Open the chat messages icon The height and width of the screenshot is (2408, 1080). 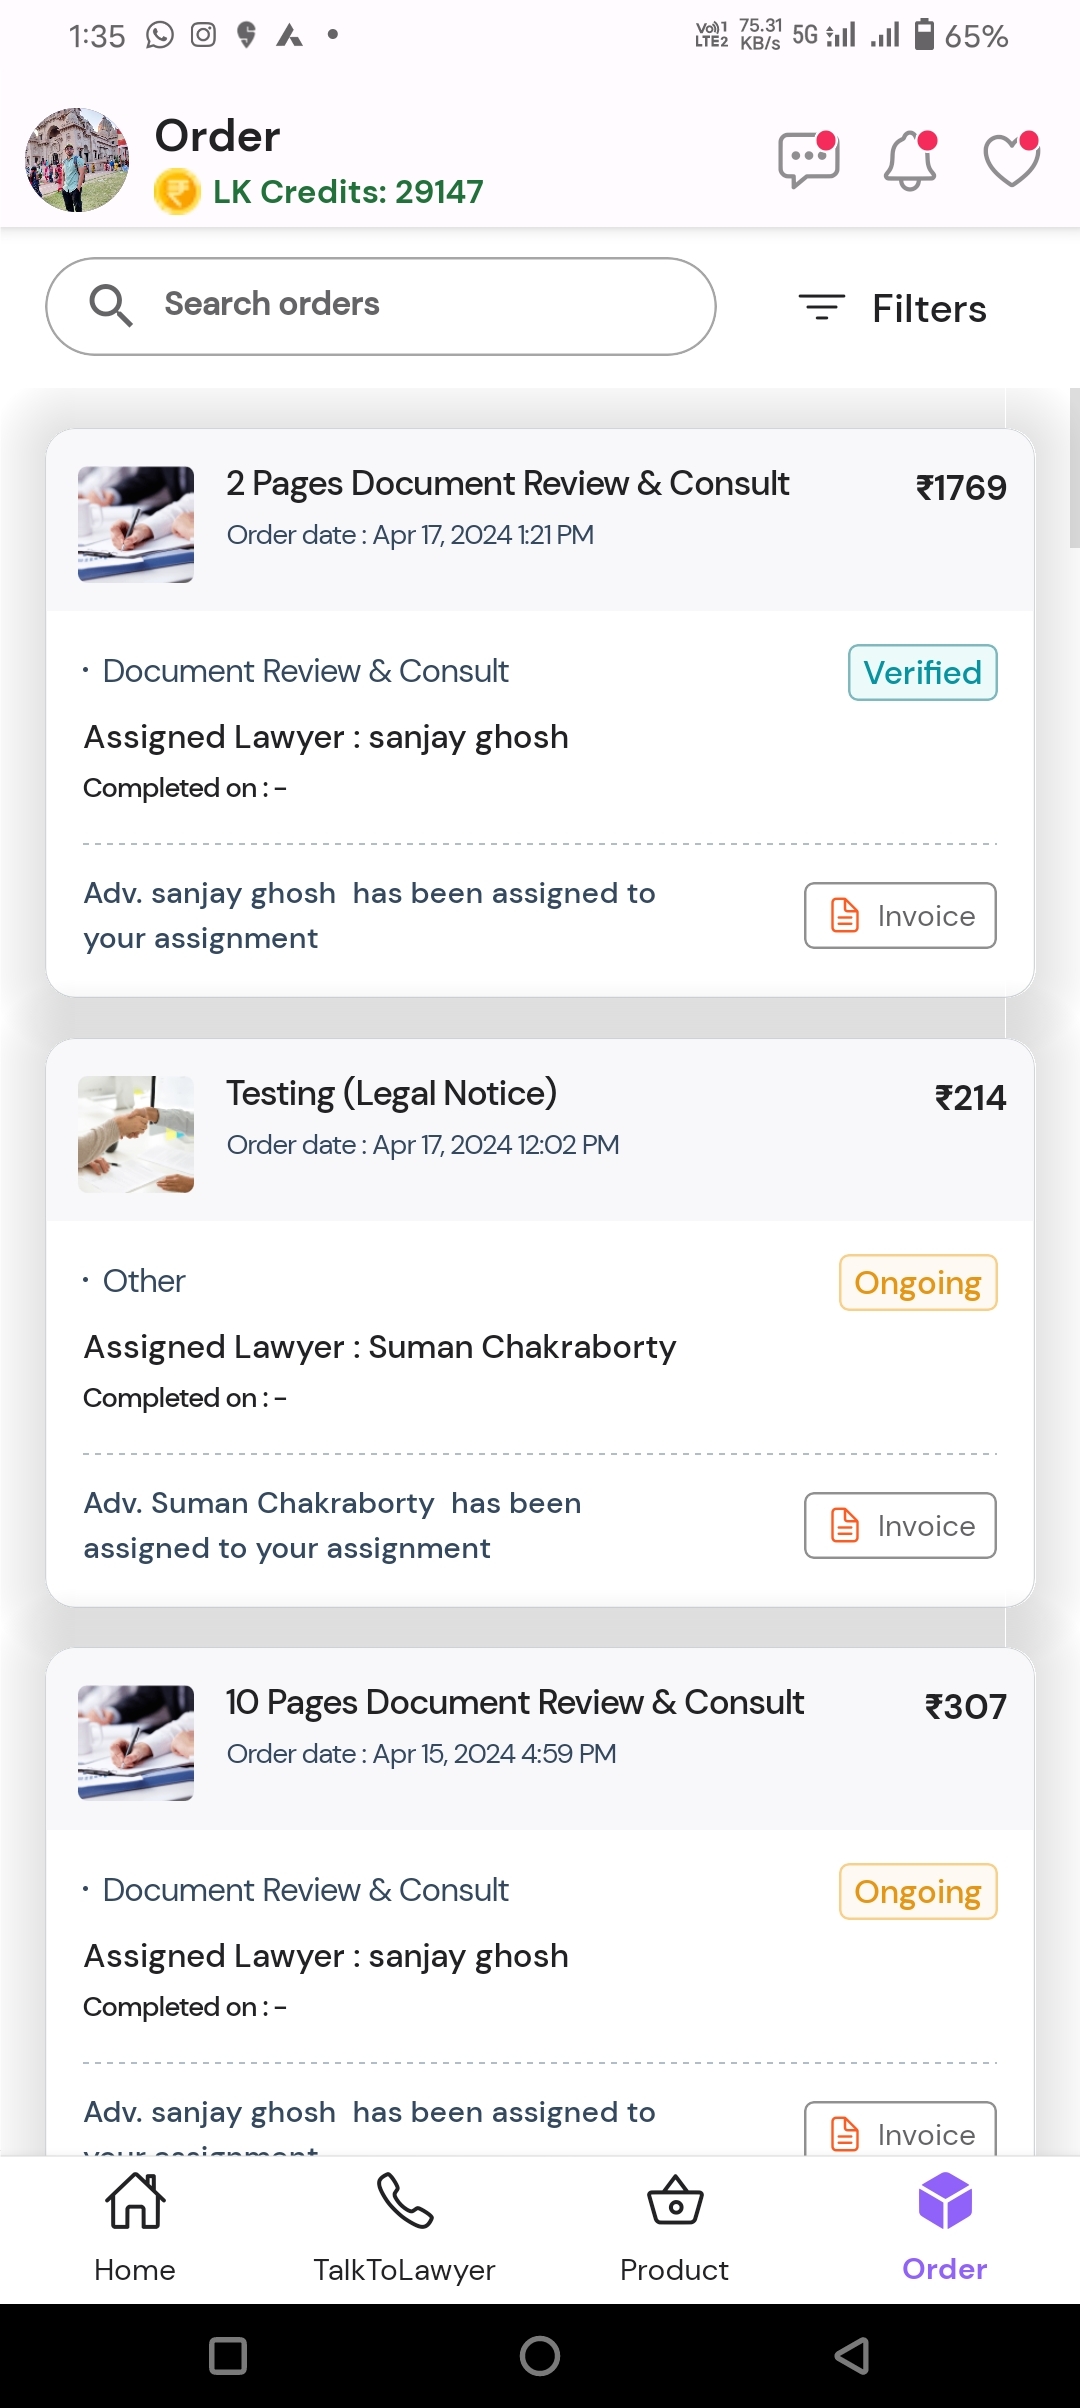tap(808, 160)
